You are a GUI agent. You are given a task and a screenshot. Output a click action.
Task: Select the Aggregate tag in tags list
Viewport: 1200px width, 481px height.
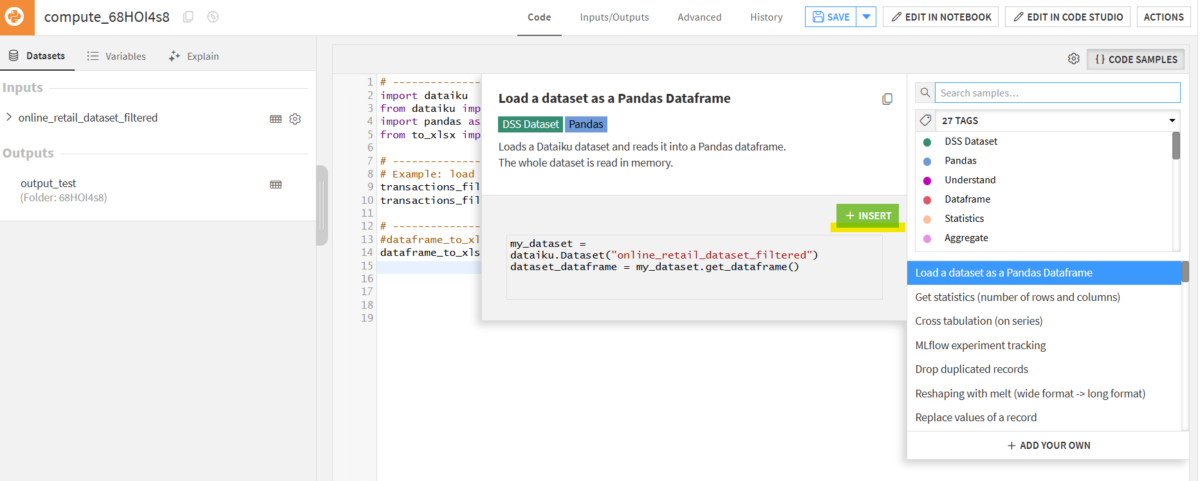tap(966, 238)
